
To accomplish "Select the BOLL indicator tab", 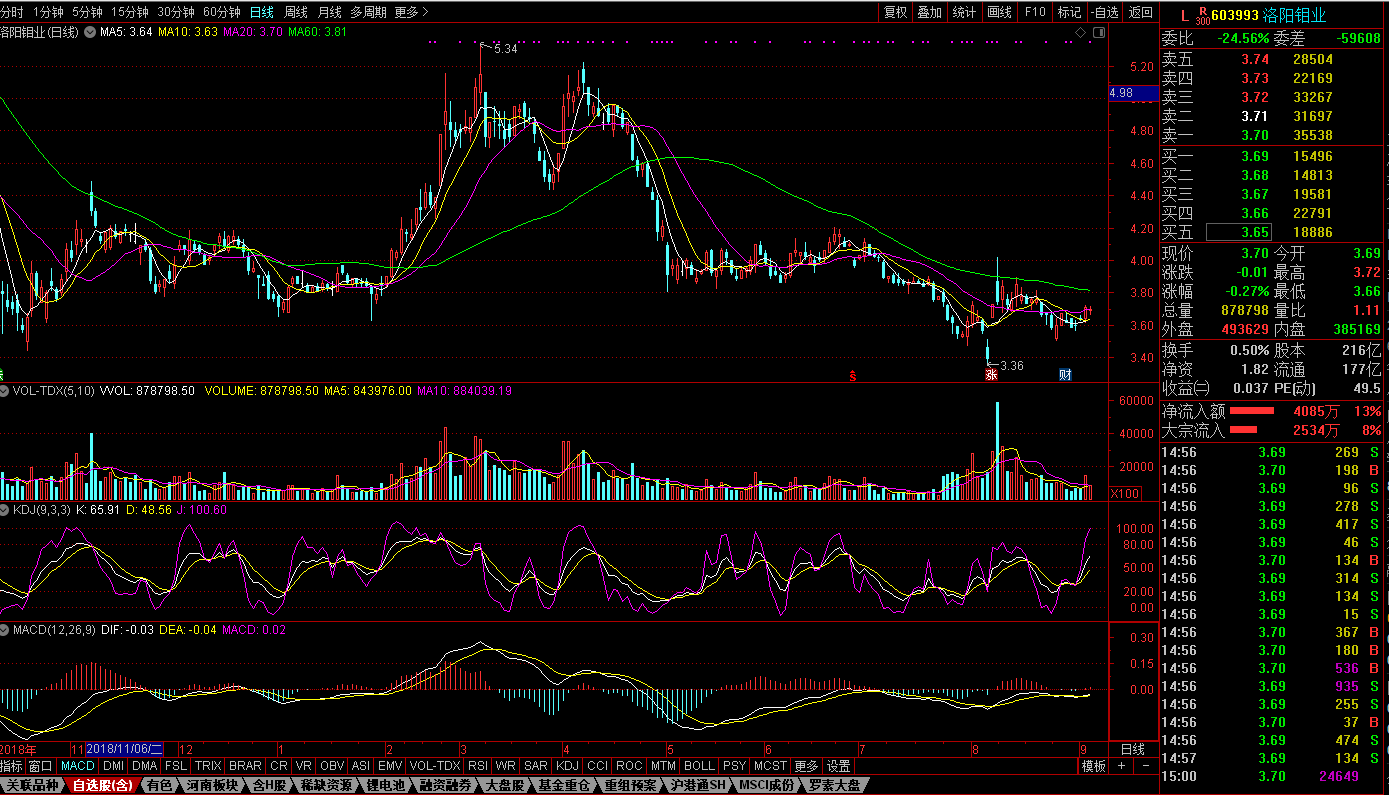I will coord(699,766).
